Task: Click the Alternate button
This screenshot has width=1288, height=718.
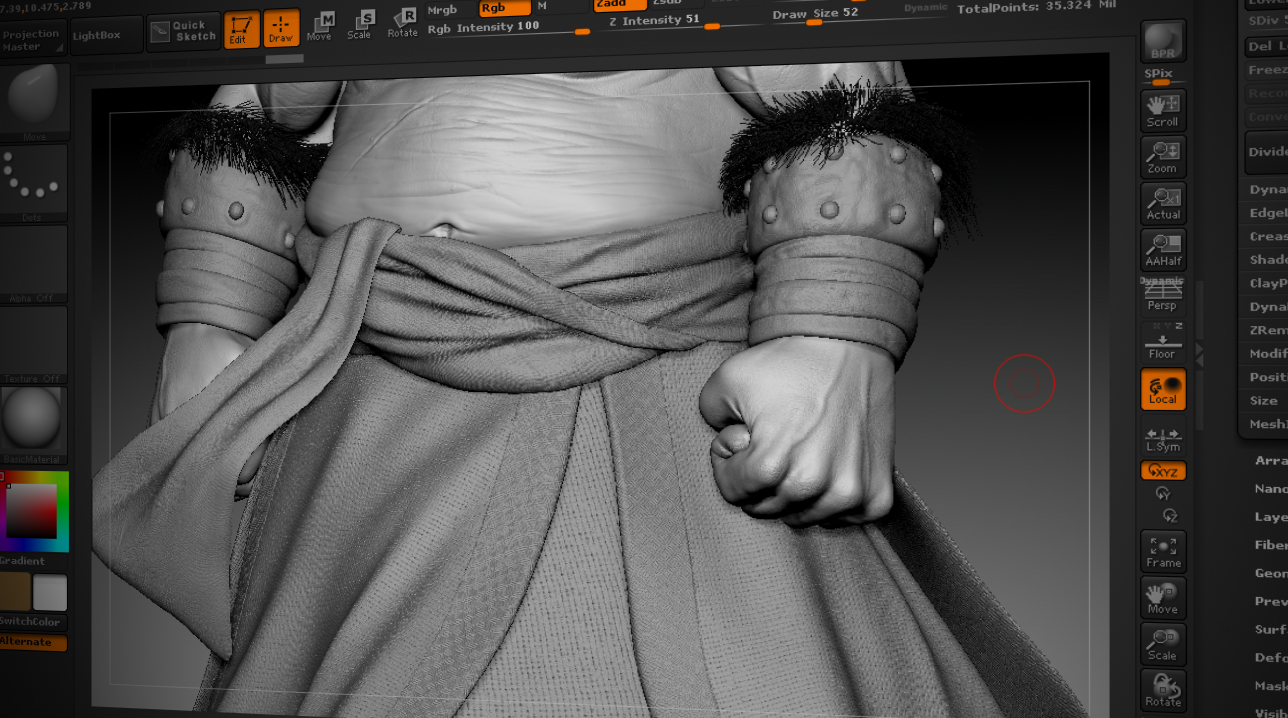Action: point(32,642)
